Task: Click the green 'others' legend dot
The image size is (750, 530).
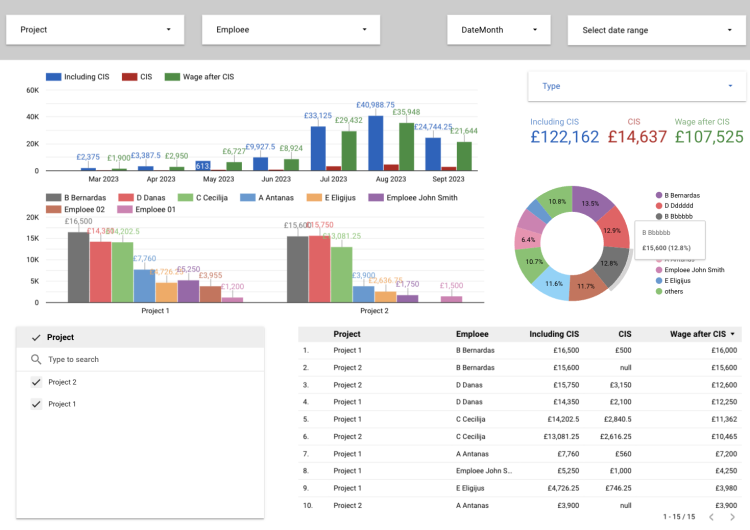Action: tap(659, 291)
